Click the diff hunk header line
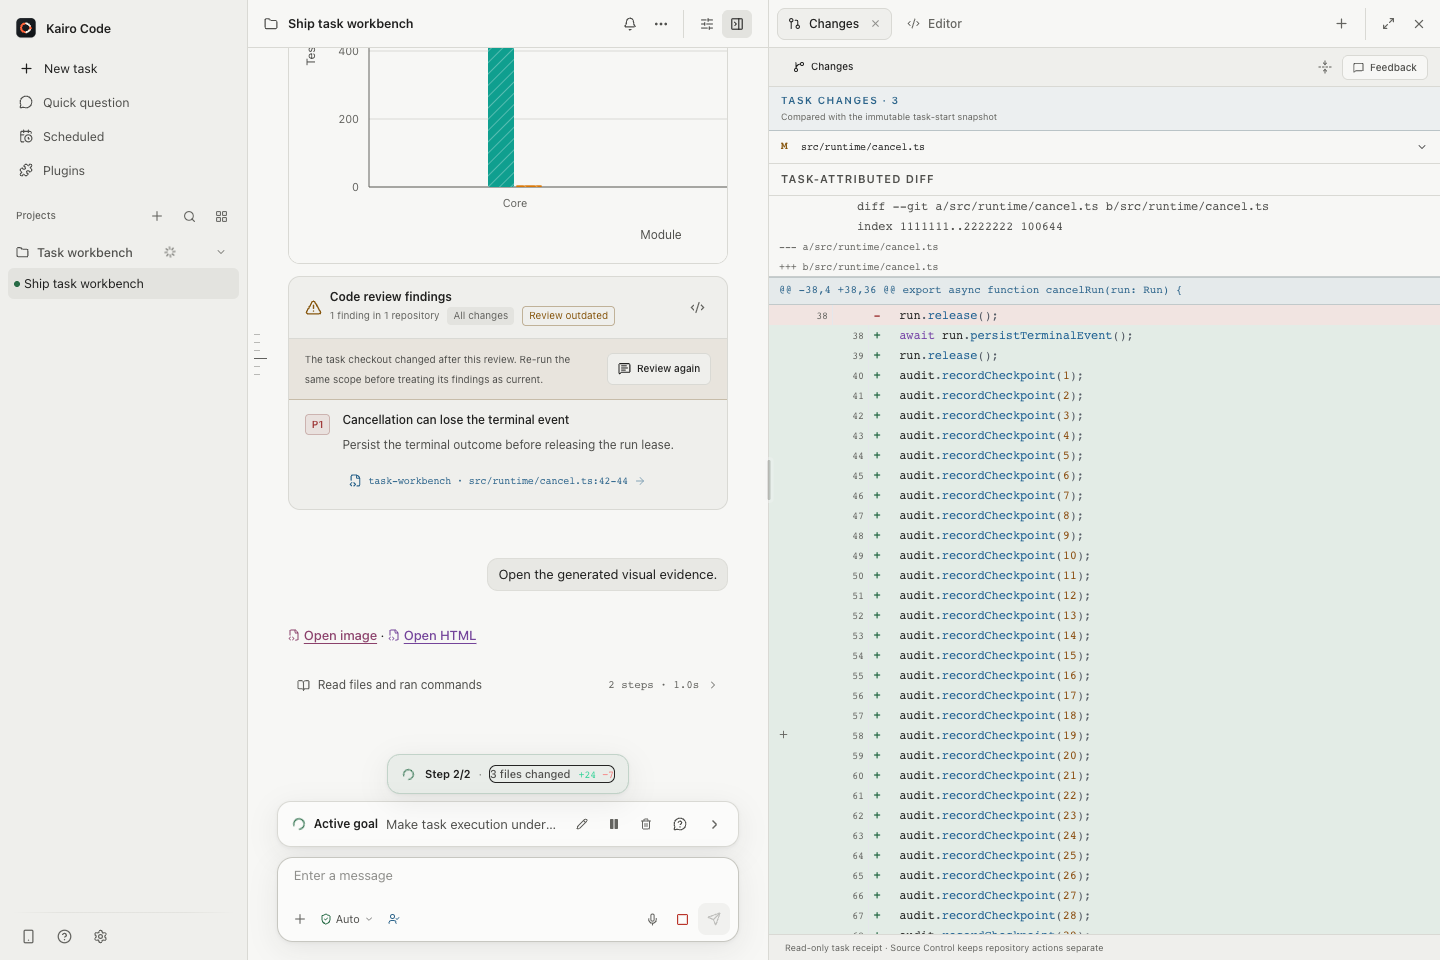Image resolution: width=1440 pixels, height=960 pixels. 1104,290
